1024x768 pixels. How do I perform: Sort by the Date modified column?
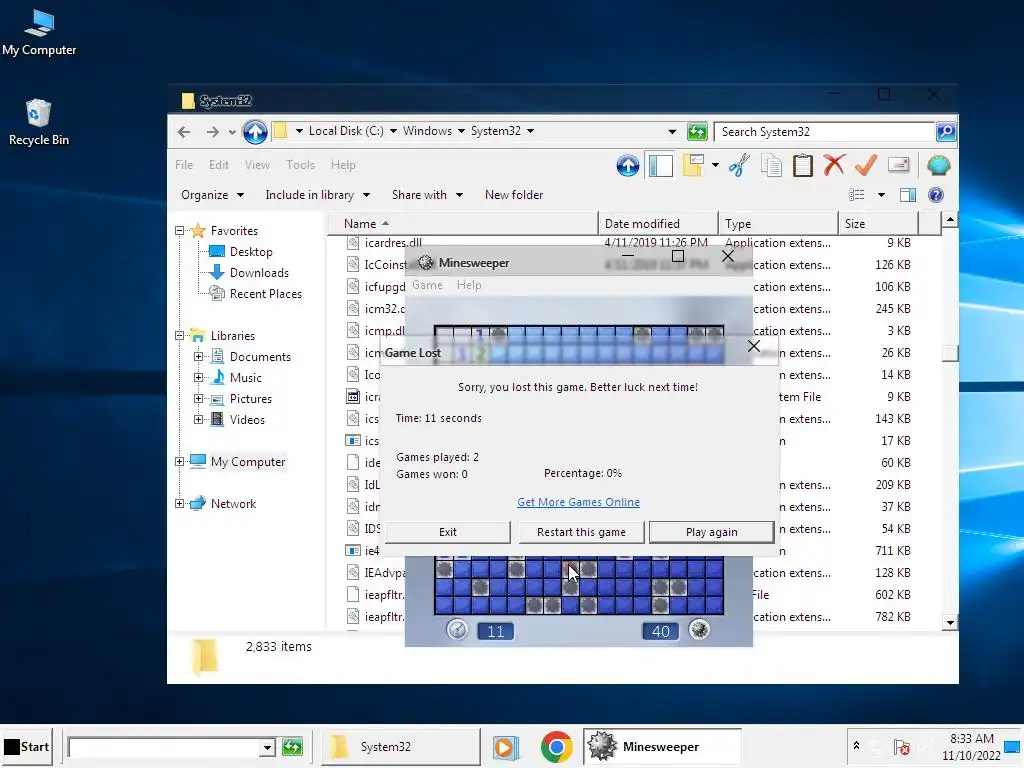tap(658, 223)
